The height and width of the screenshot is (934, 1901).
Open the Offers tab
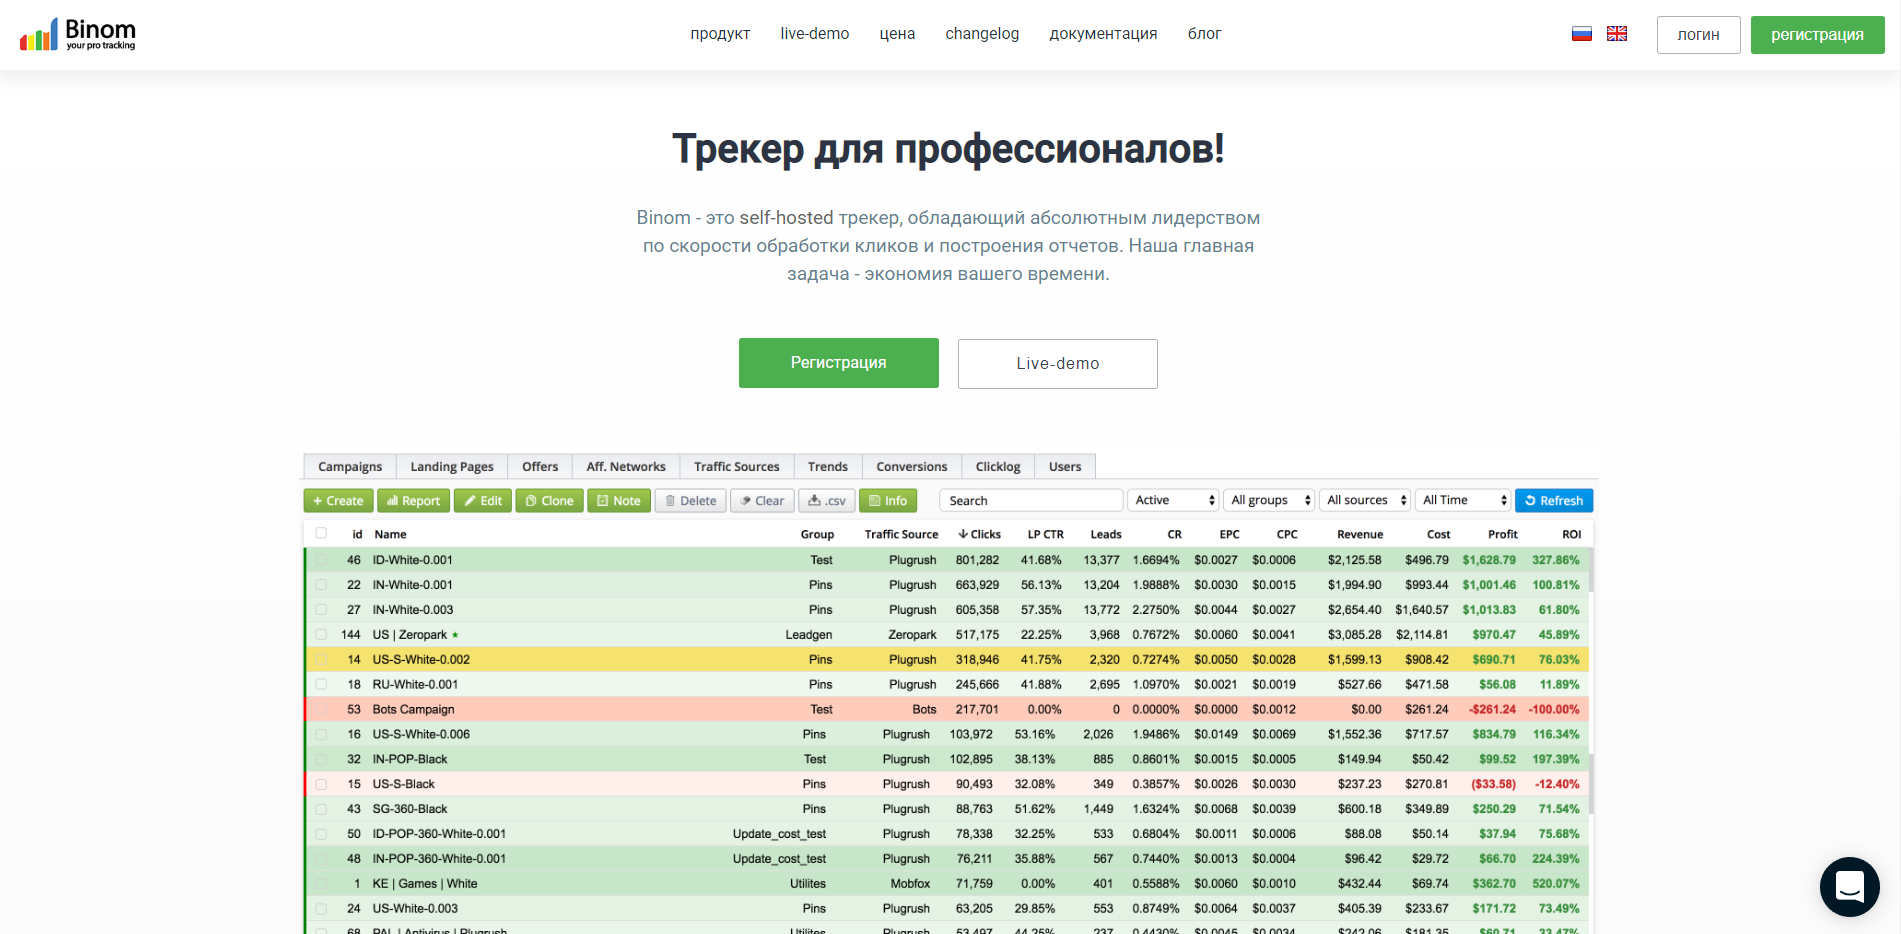coord(540,467)
